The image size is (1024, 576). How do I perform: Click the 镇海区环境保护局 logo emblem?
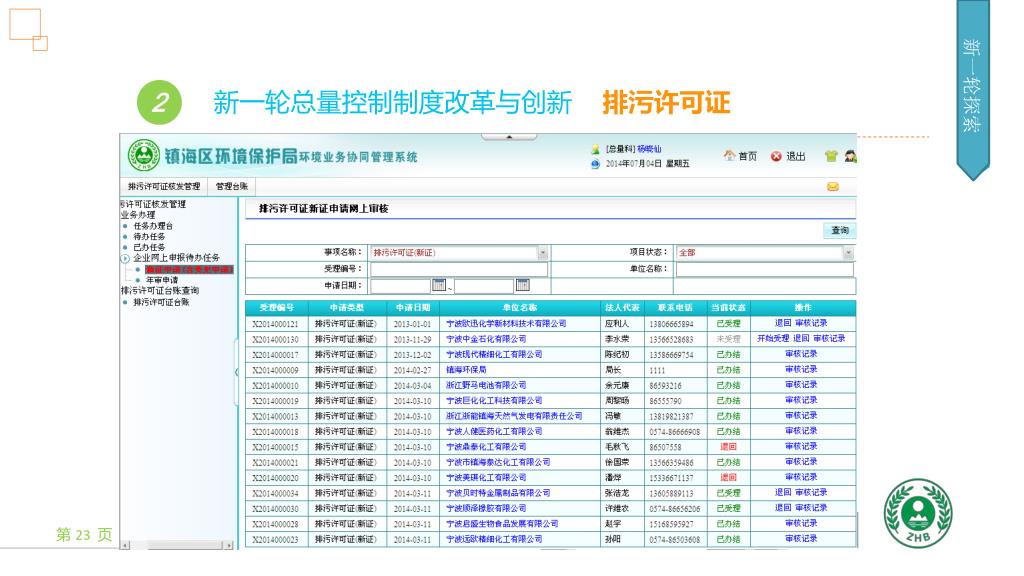coord(144,155)
